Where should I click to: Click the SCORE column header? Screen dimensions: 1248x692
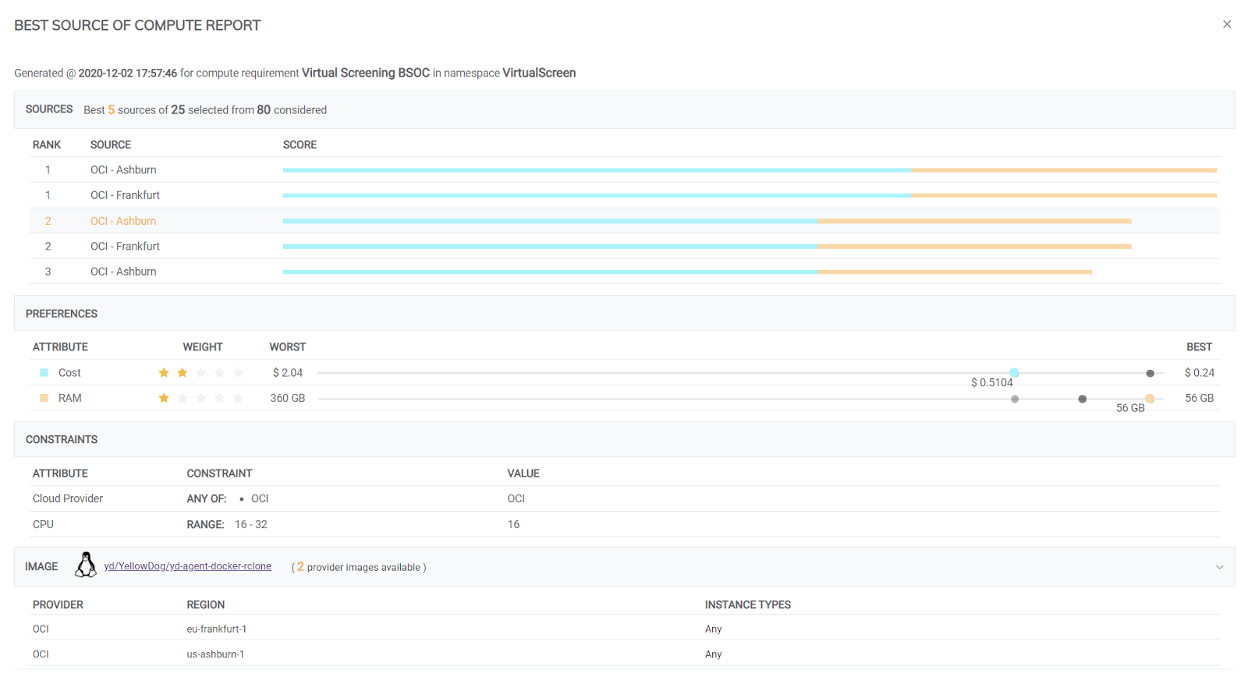[300, 145]
